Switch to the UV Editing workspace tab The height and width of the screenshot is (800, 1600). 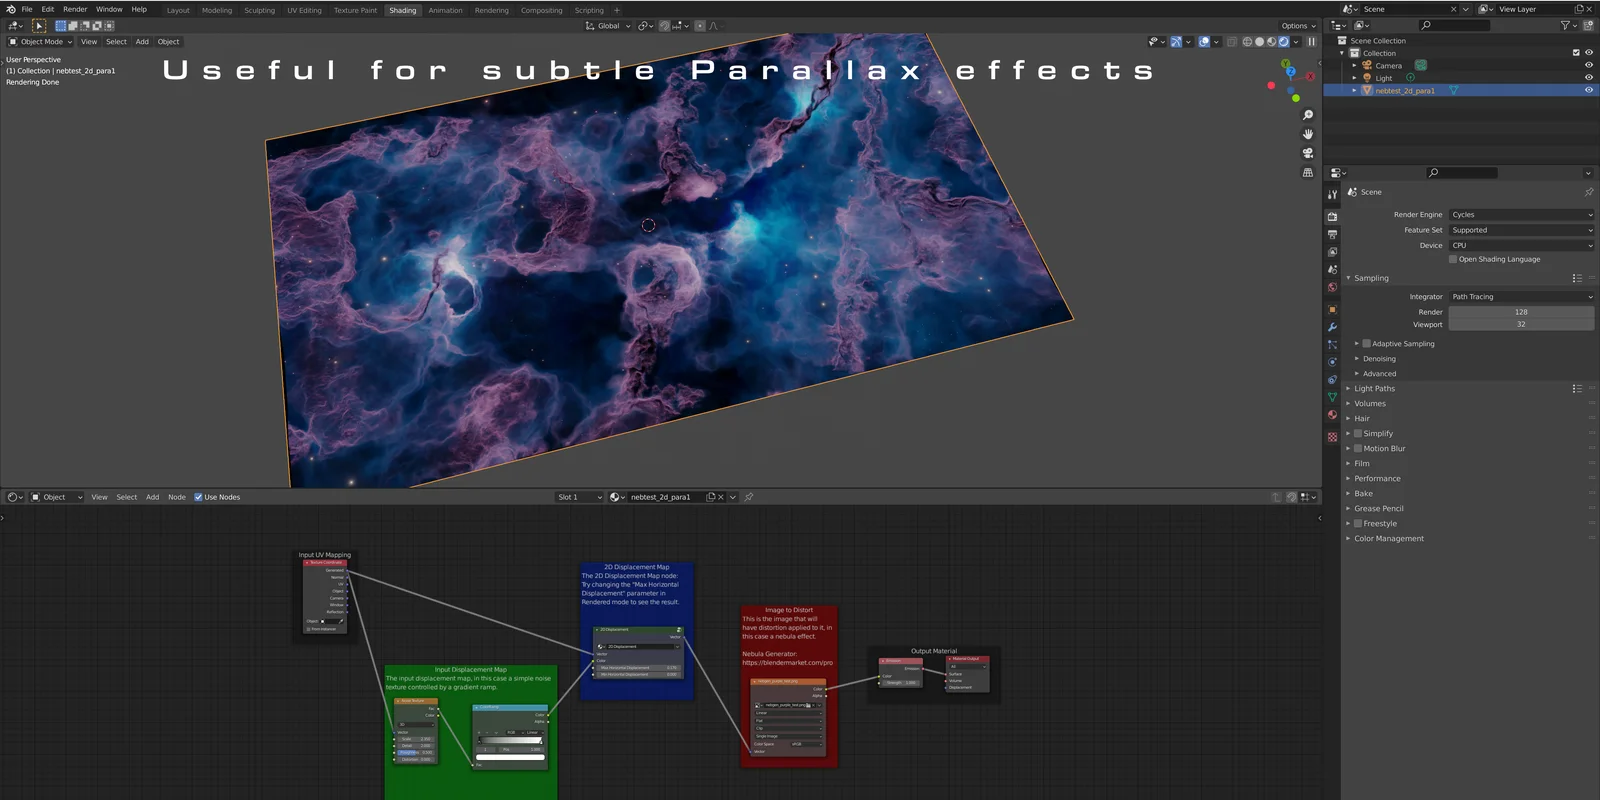(x=304, y=10)
